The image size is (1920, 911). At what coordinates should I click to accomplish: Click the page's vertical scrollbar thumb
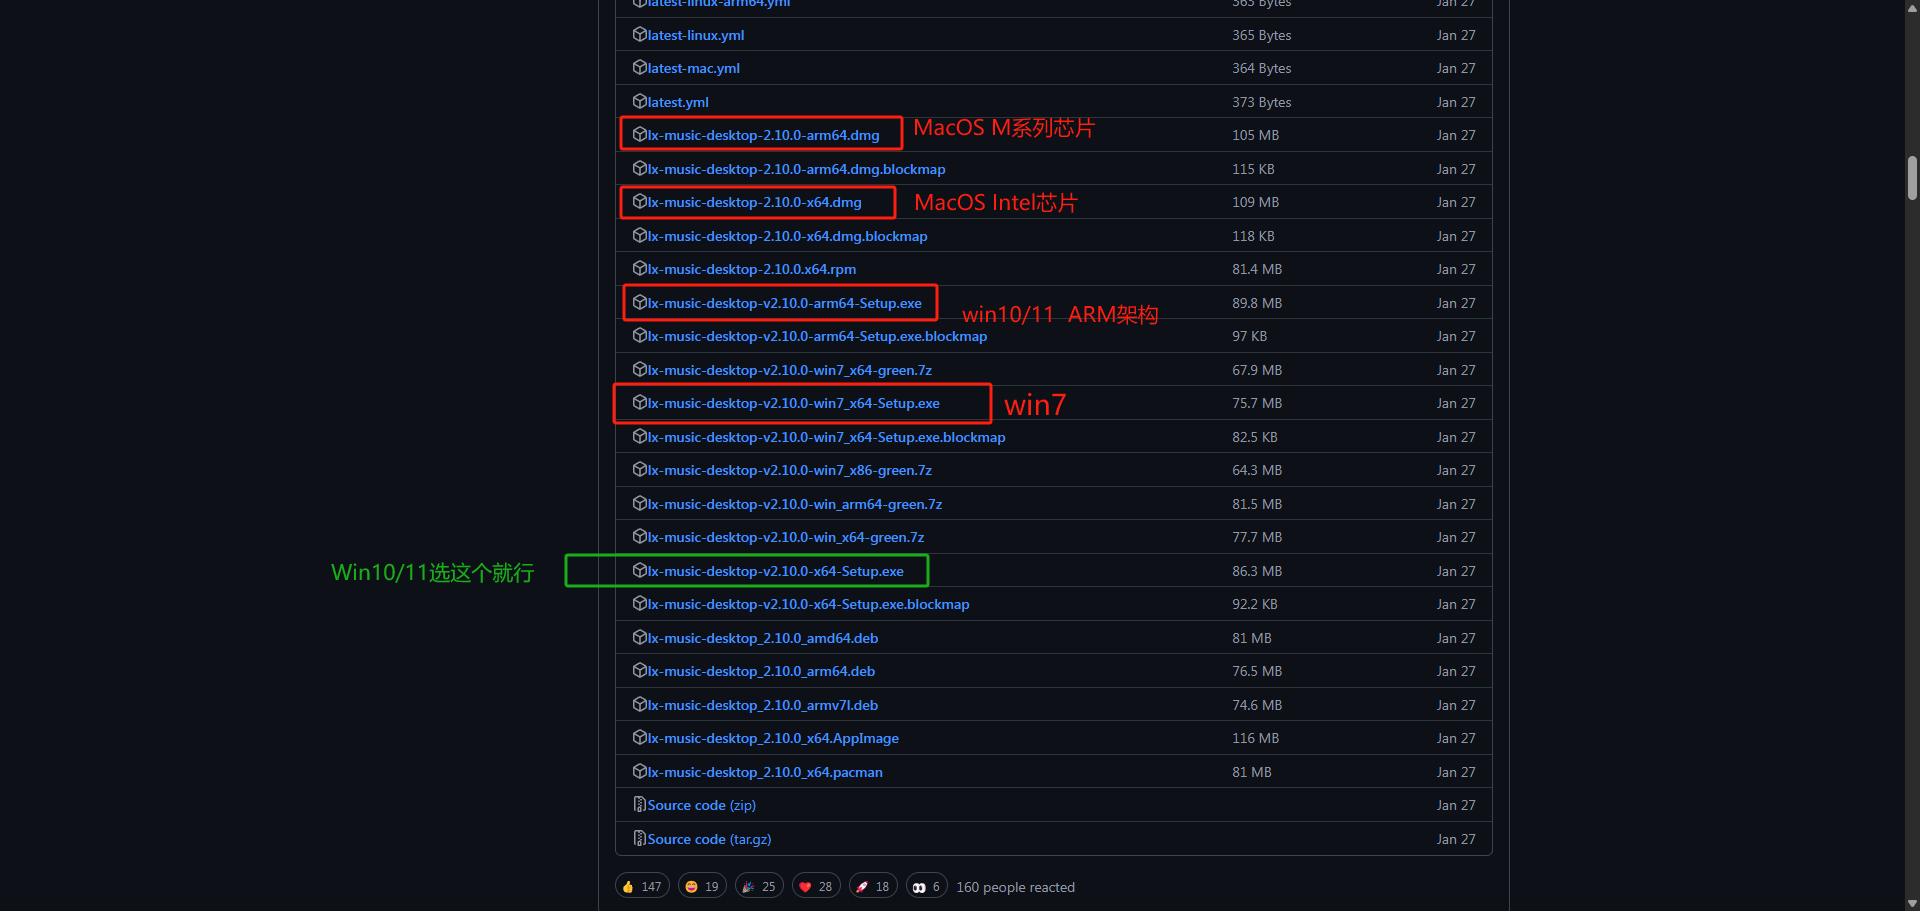[1912, 178]
